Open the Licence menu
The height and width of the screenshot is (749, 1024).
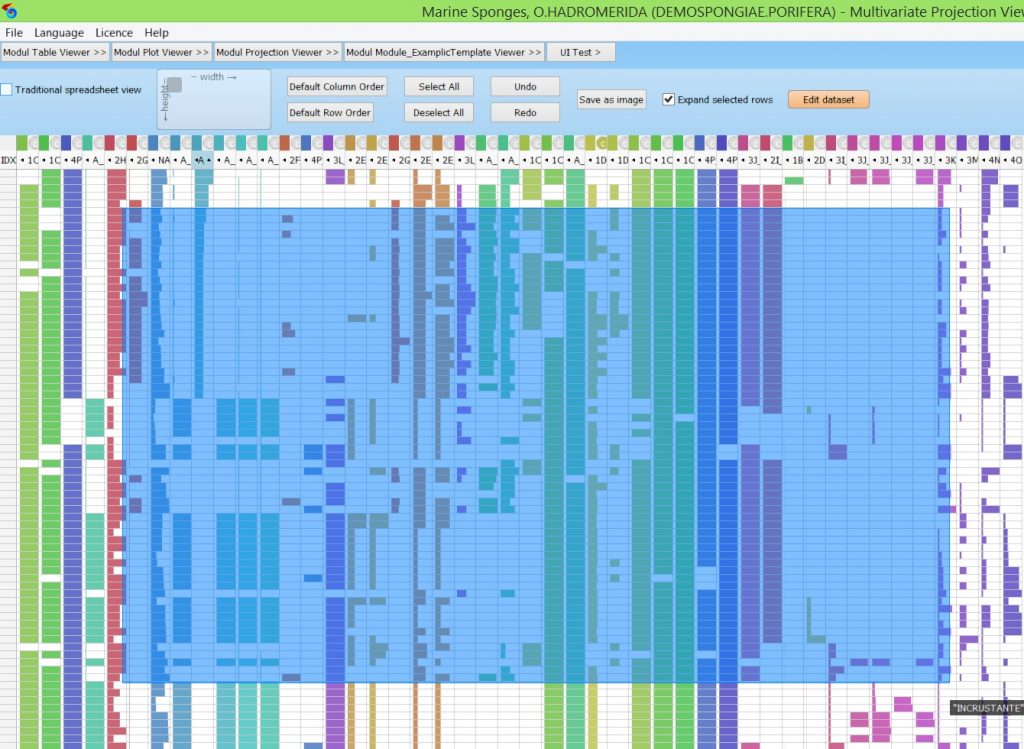(x=114, y=33)
